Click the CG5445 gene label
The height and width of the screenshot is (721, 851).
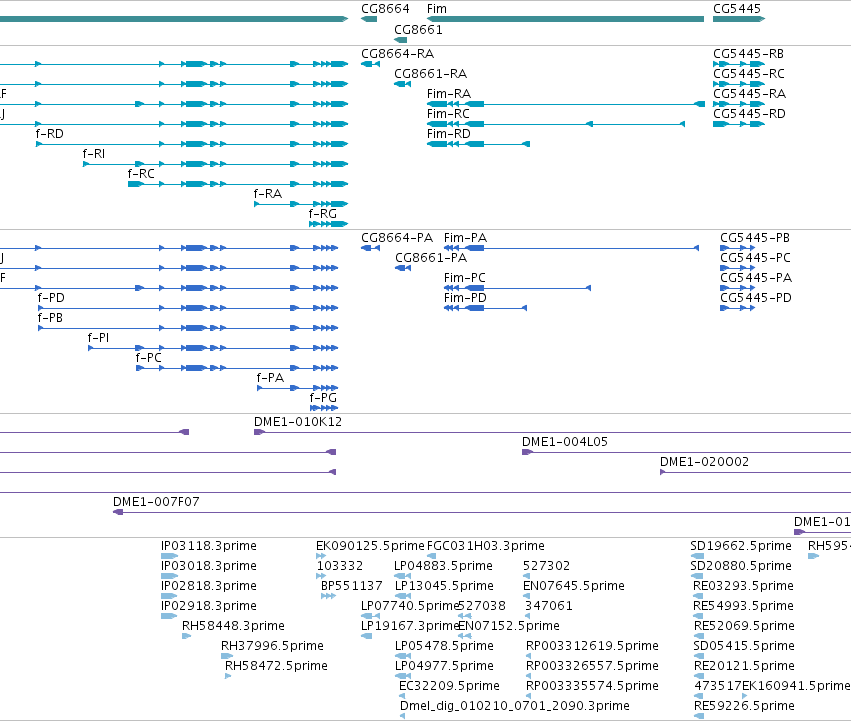pos(737,9)
